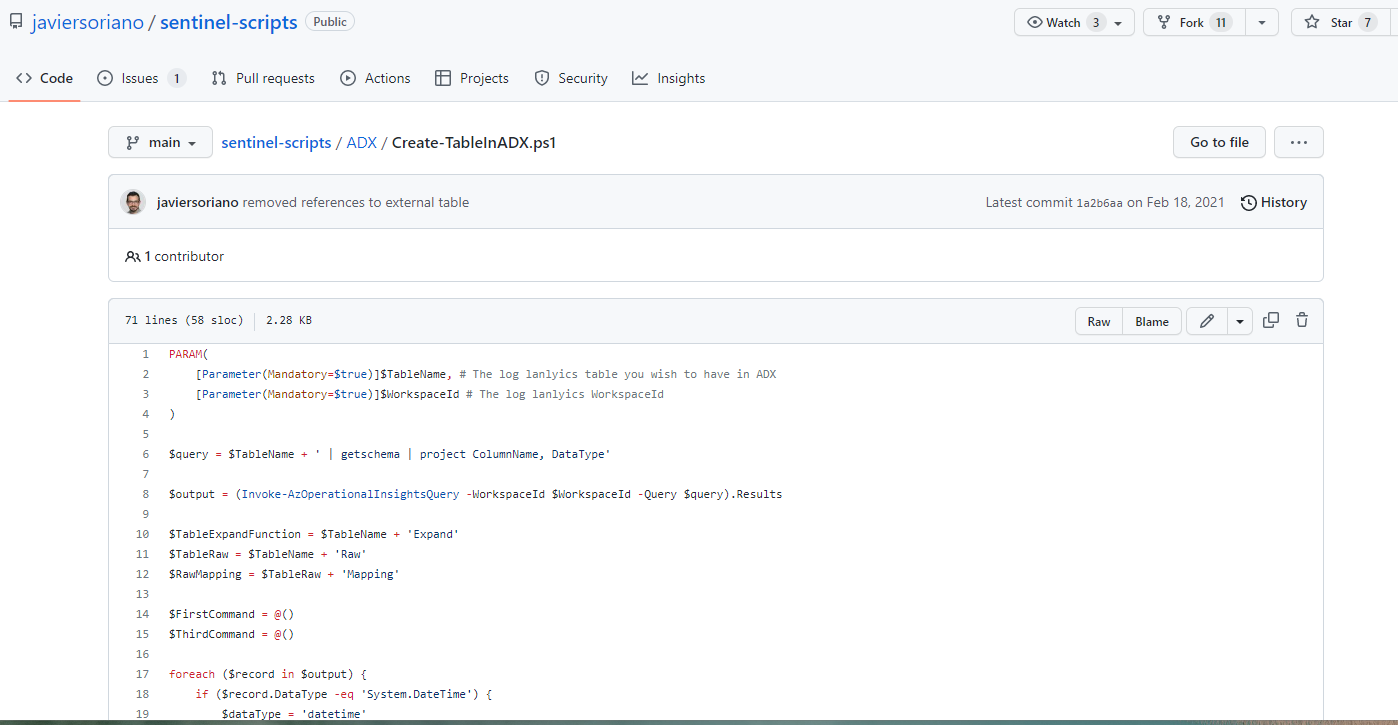Click the $query assignment on line 6
The image size is (1398, 725).
[389, 454]
